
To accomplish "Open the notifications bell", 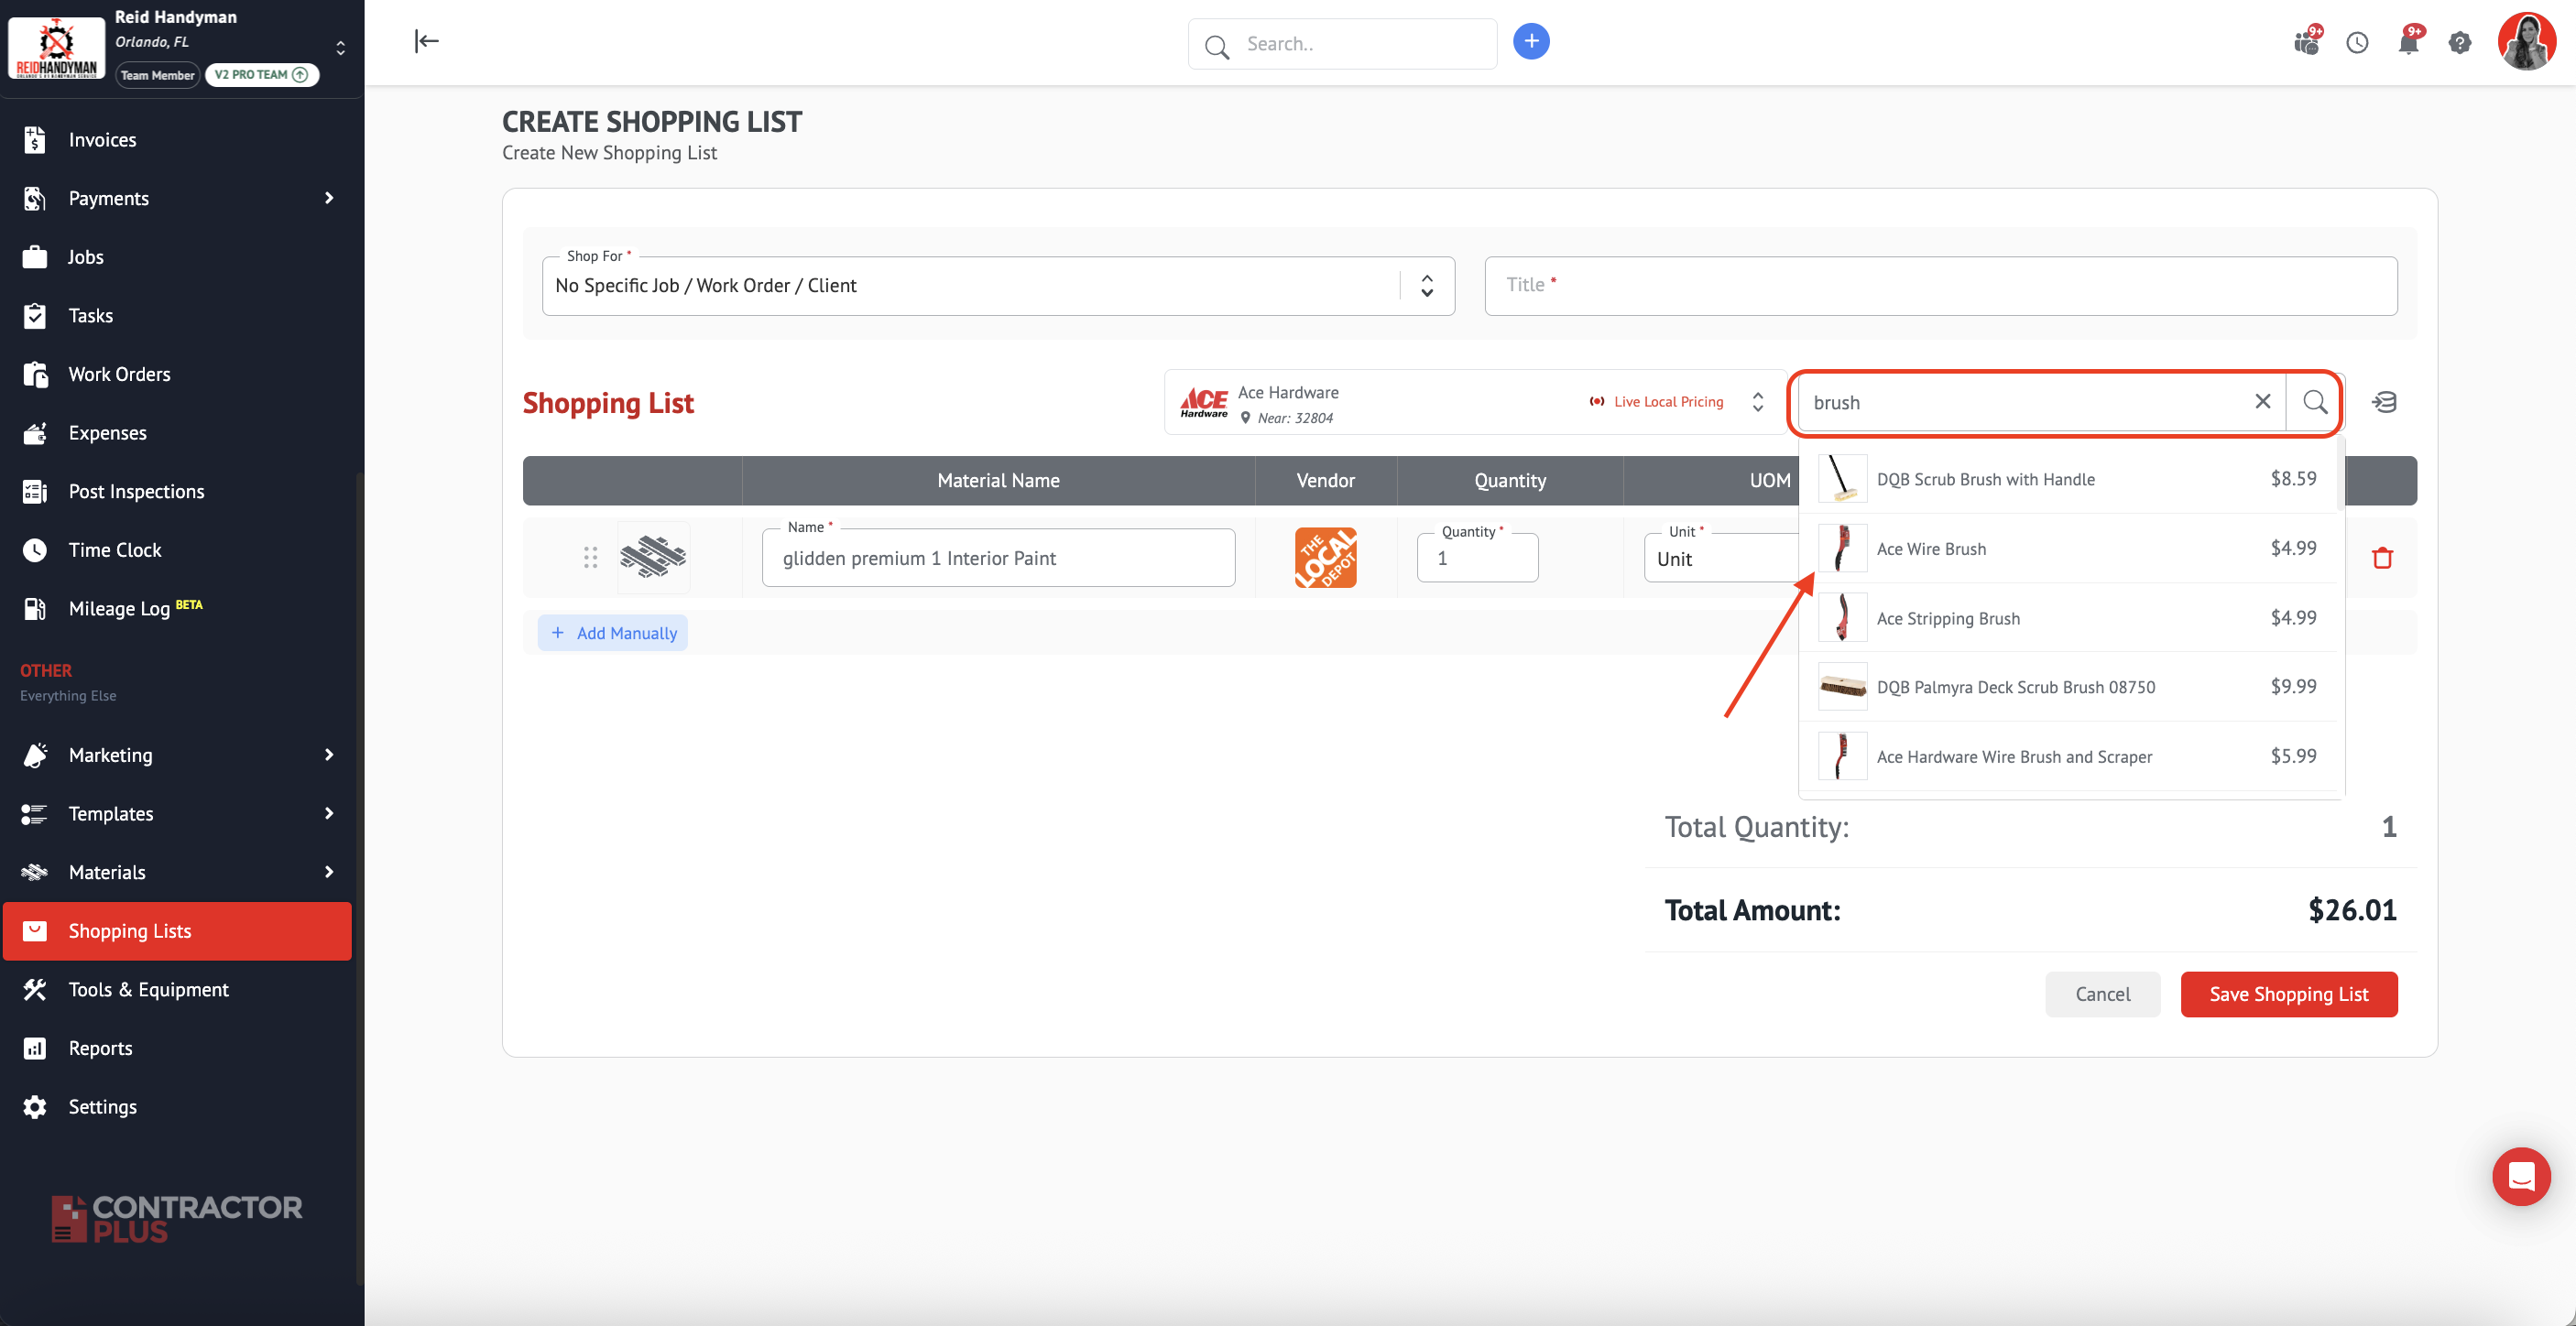I will (2408, 42).
